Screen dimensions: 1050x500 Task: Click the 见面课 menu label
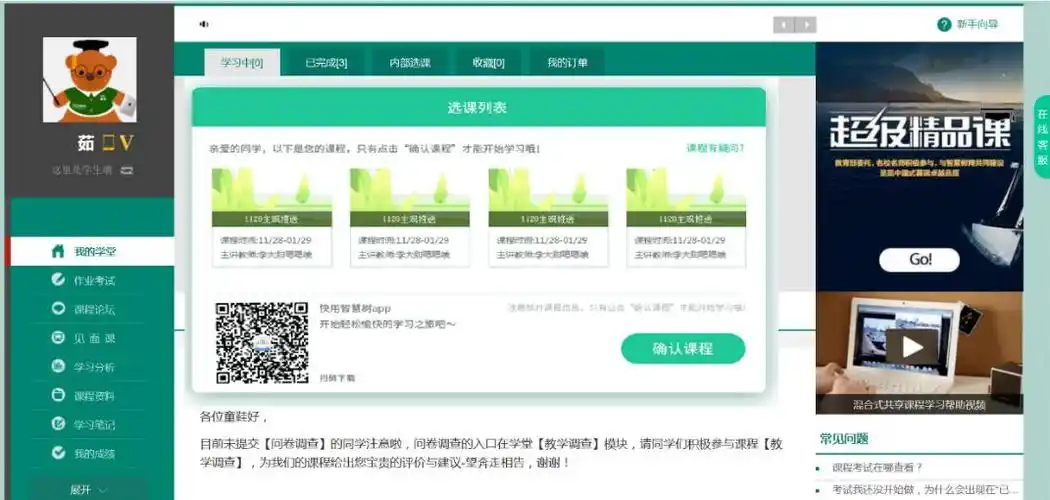tap(94, 338)
